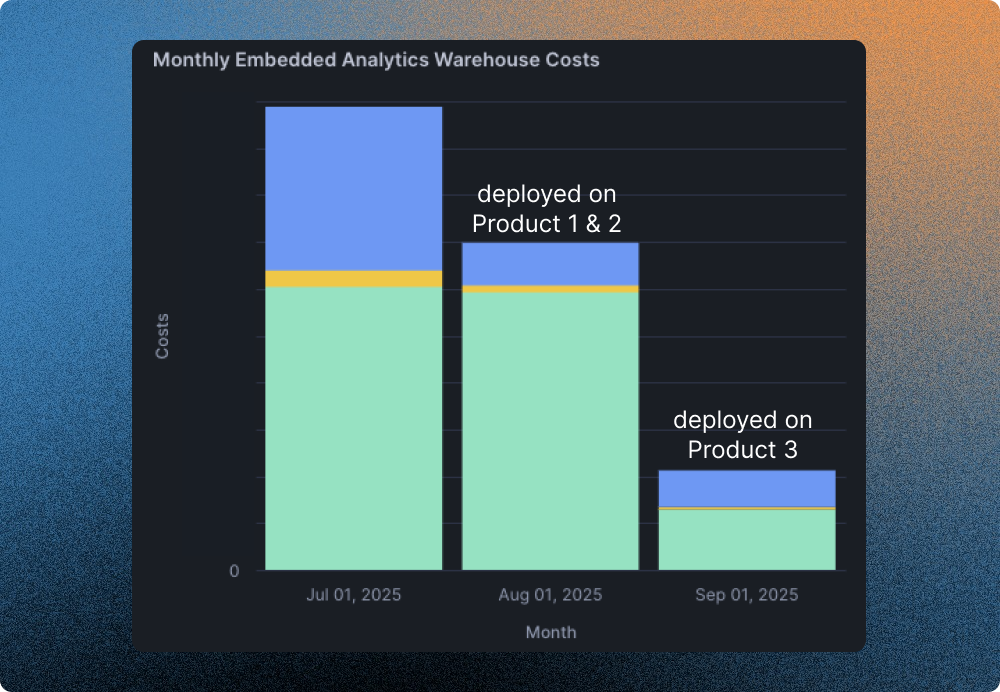
Task: Select the 'Month' x-axis title
Action: [x=550, y=632]
